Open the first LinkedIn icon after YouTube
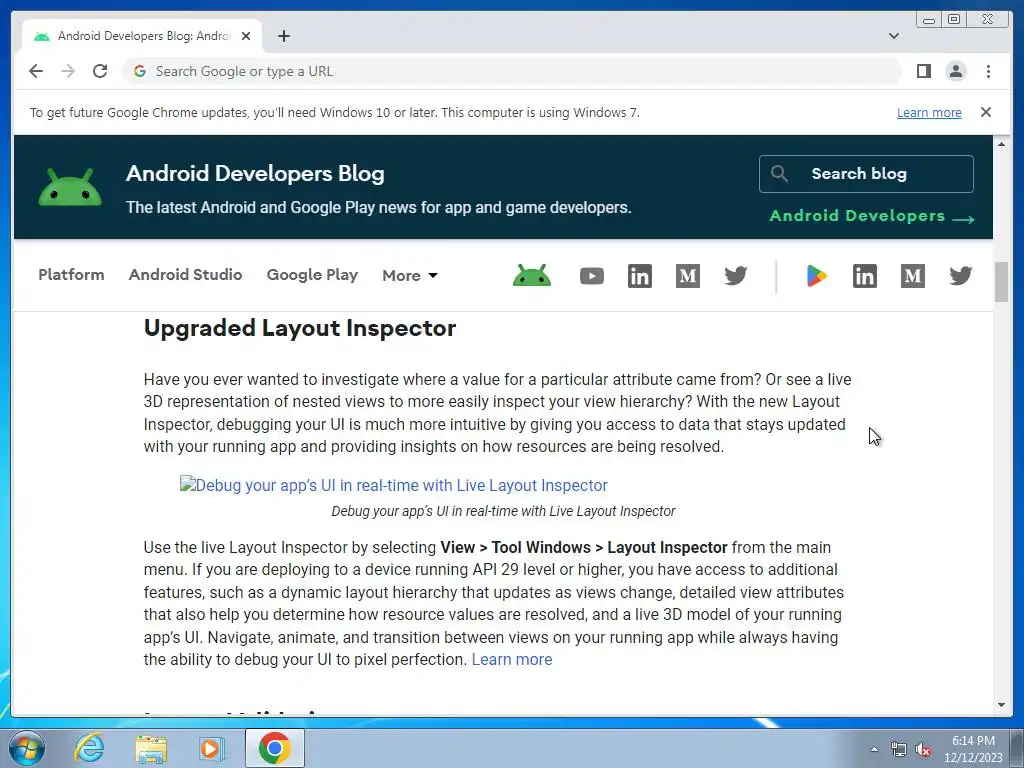 coord(639,276)
